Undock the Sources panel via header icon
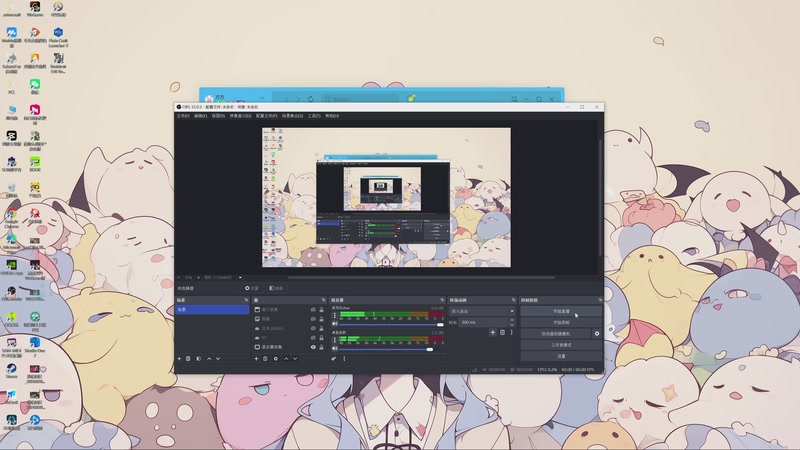Screen dimensions: 800x450 click(323, 300)
